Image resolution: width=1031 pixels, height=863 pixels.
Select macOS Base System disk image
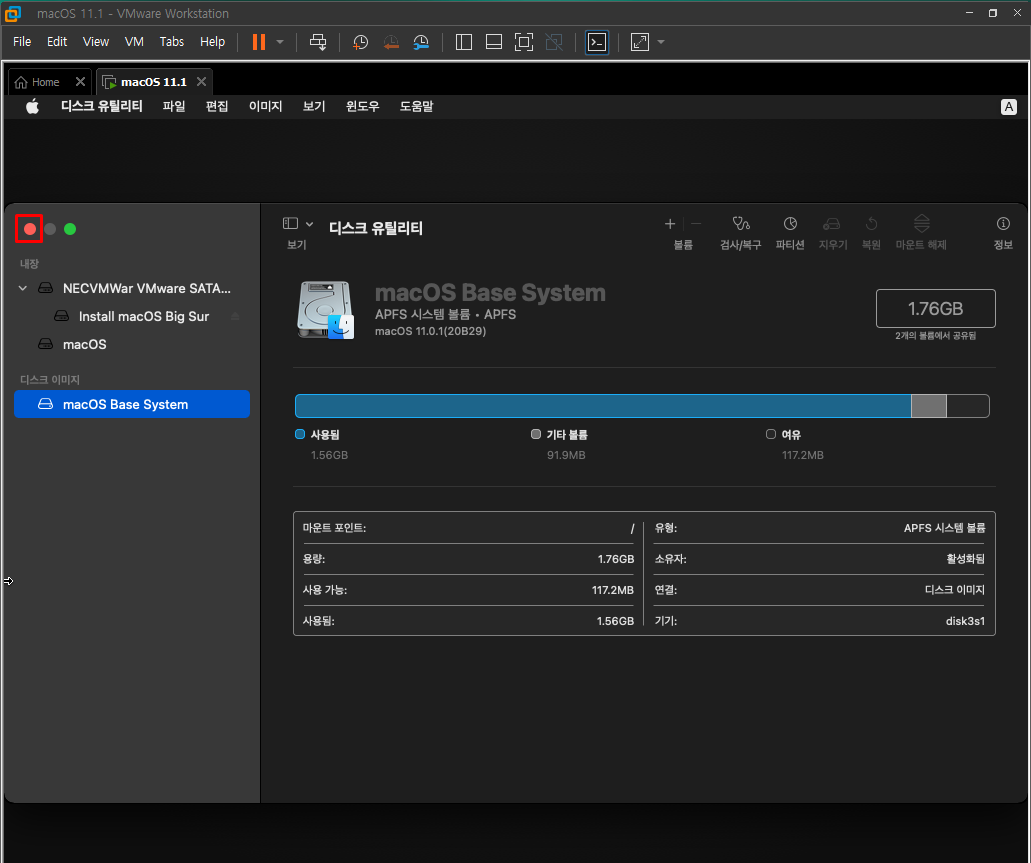click(132, 404)
